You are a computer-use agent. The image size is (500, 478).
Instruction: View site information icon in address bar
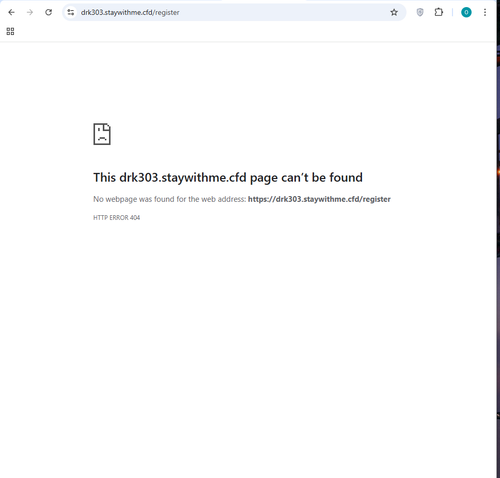coord(71,12)
